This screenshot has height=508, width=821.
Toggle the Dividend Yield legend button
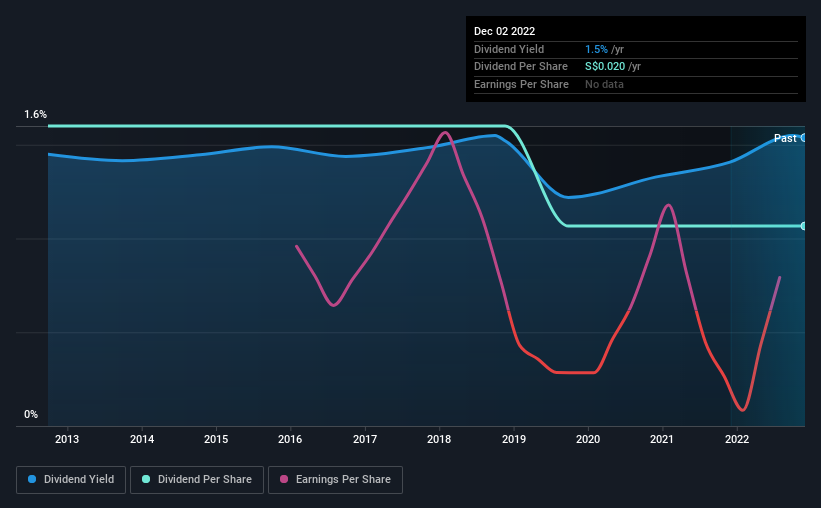click(x=71, y=480)
